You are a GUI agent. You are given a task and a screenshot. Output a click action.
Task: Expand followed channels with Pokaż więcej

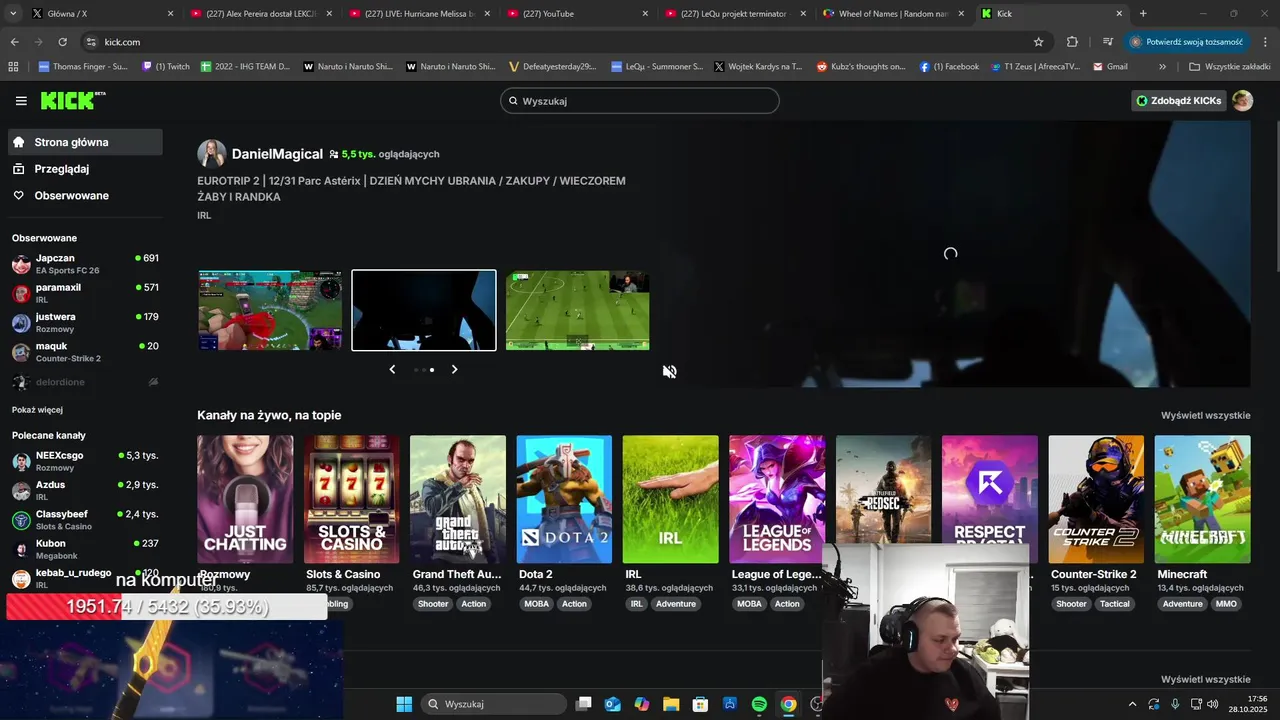tap(37, 410)
